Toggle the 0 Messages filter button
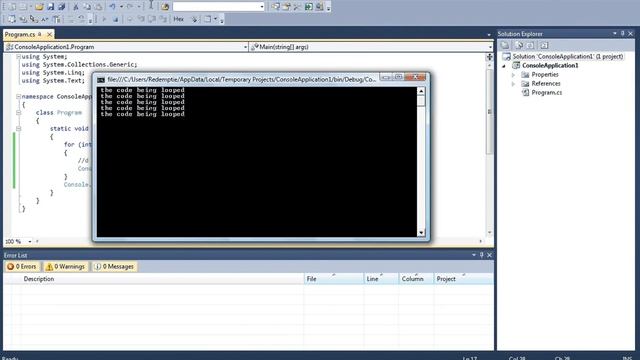The height and width of the screenshot is (360, 640). [114, 267]
